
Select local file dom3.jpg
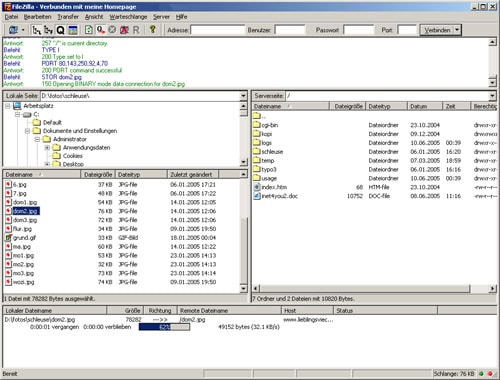coord(21,220)
